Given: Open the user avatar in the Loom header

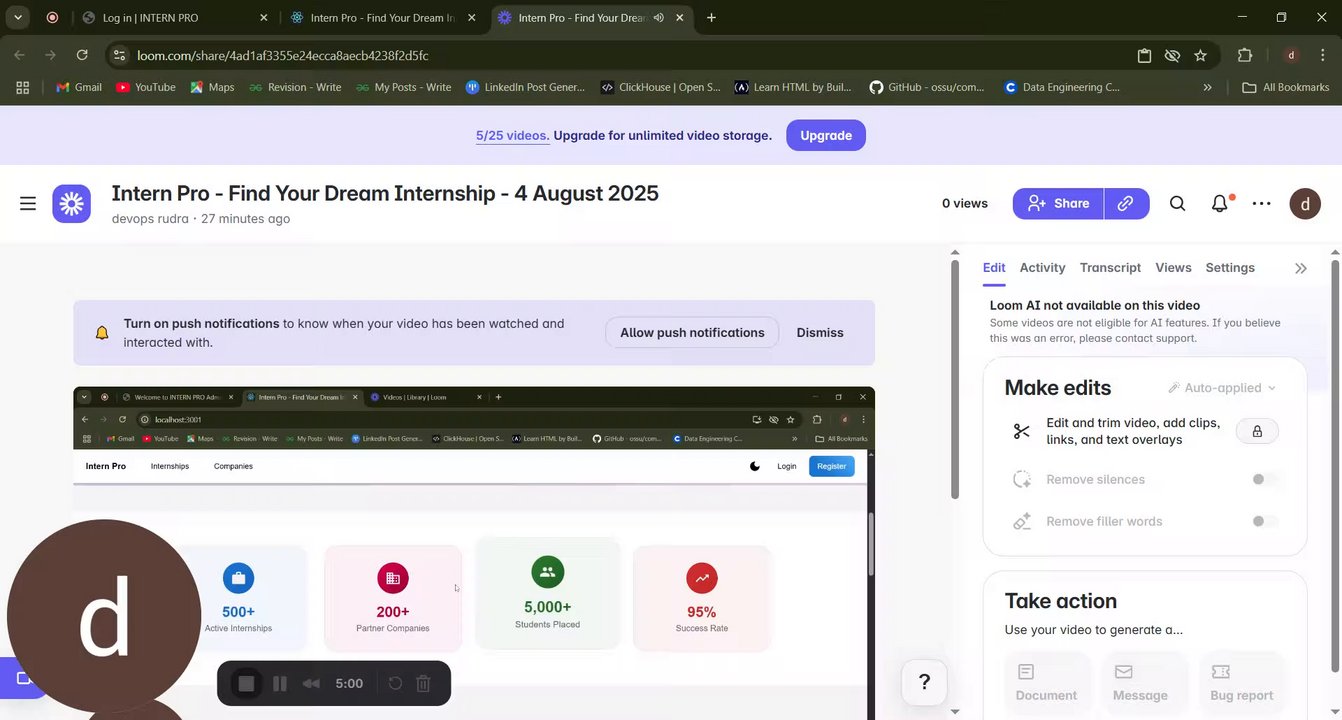Looking at the screenshot, I should tap(1305, 203).
